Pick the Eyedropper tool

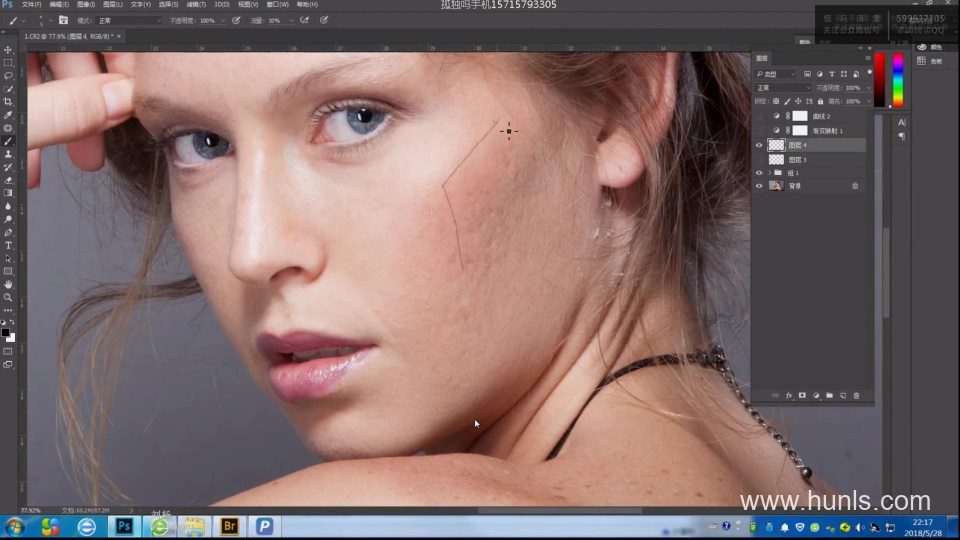point(8,115)
